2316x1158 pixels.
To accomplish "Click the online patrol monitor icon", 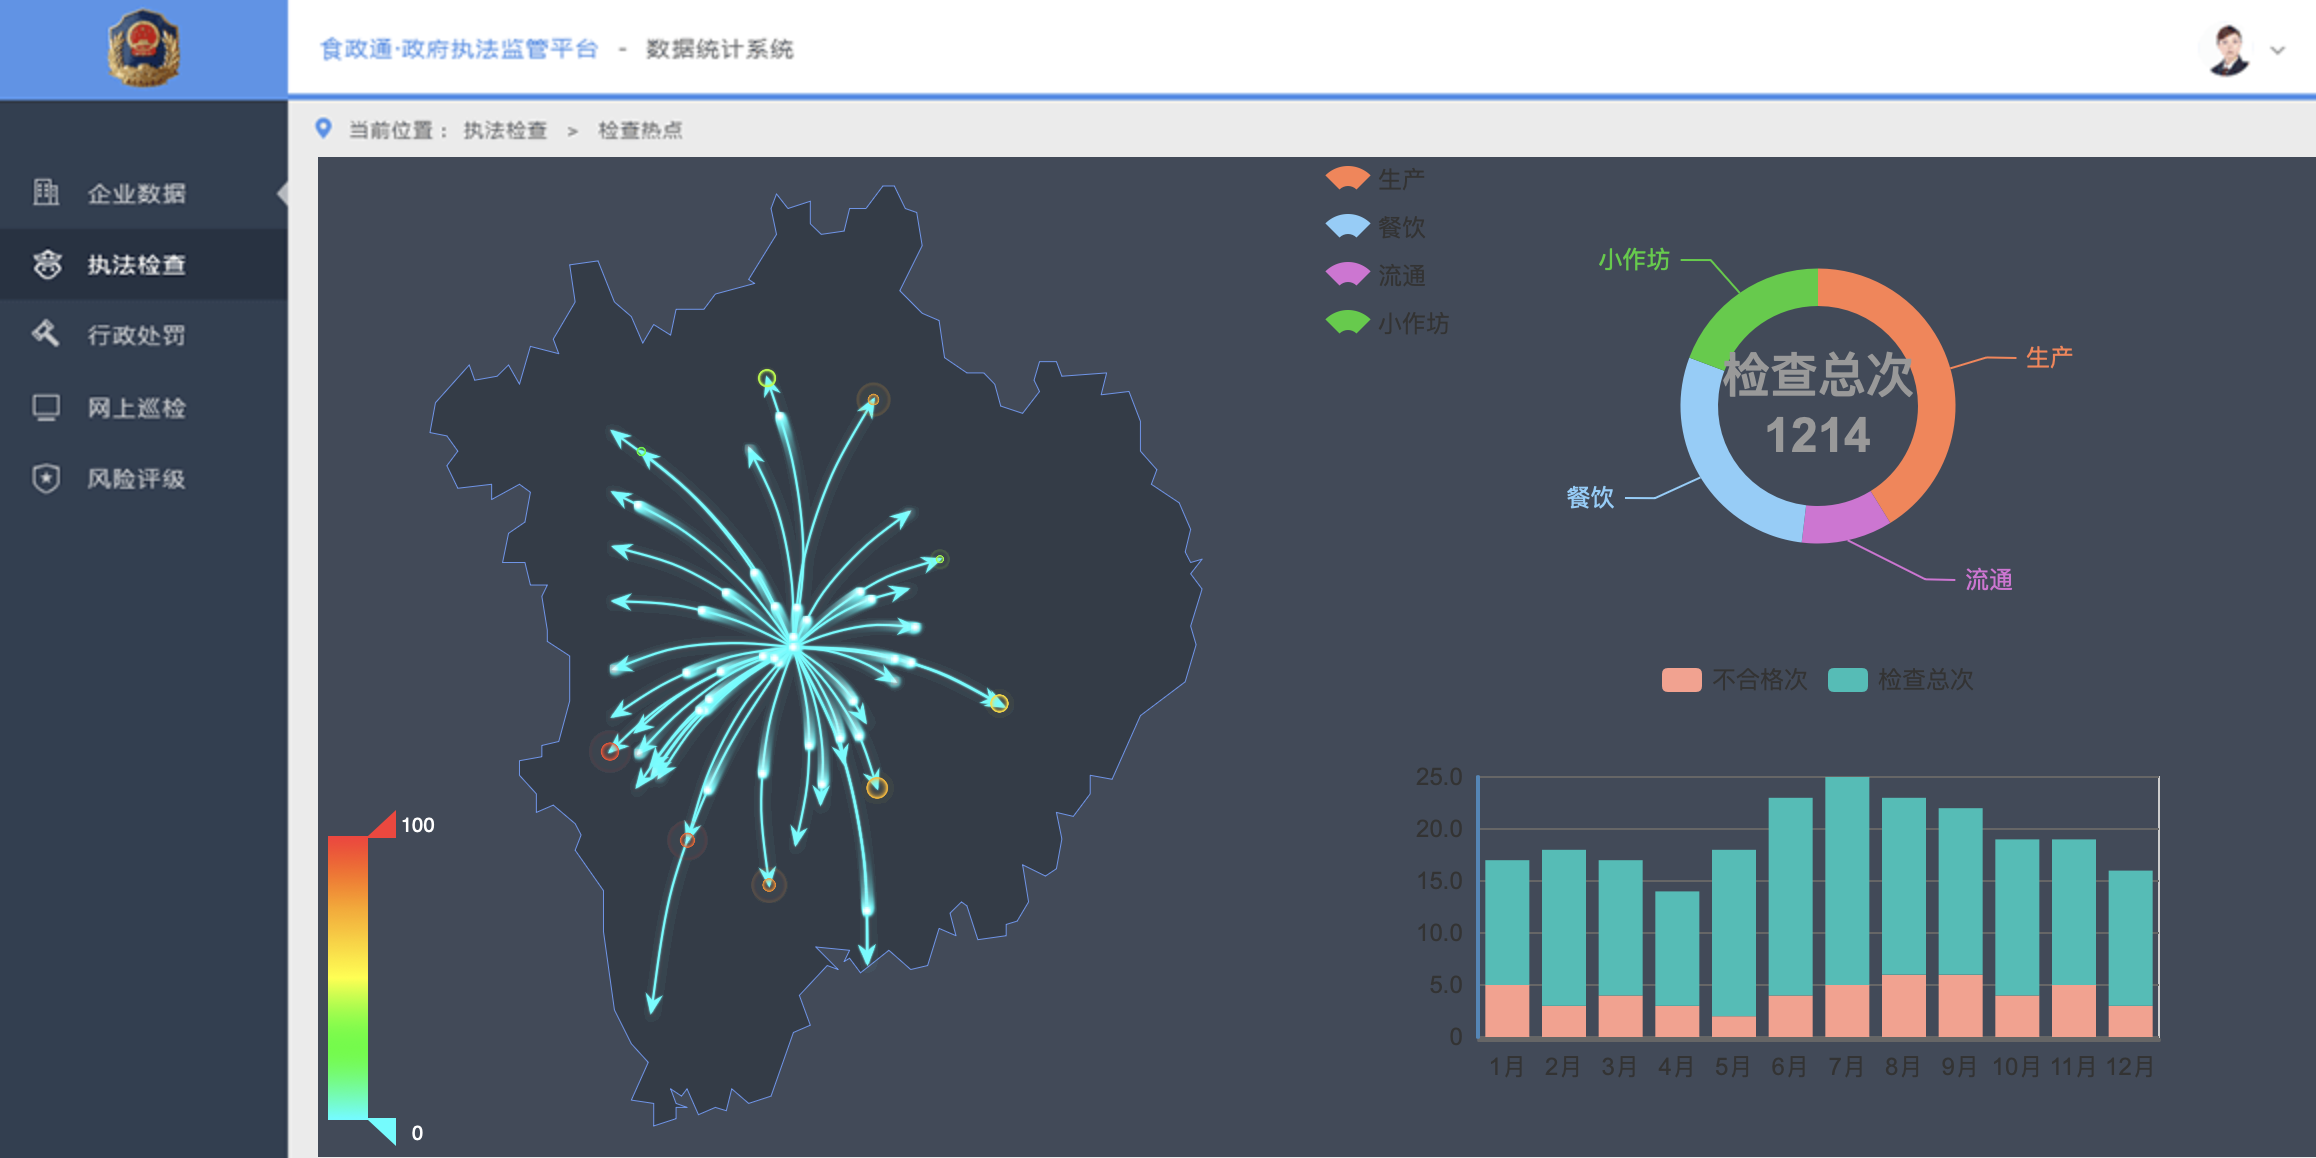I will click(x=46, y=407).
